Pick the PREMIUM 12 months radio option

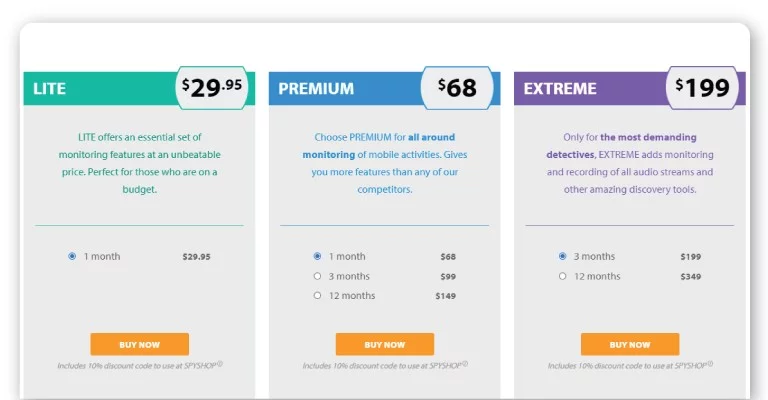click(x=317, y=295)
